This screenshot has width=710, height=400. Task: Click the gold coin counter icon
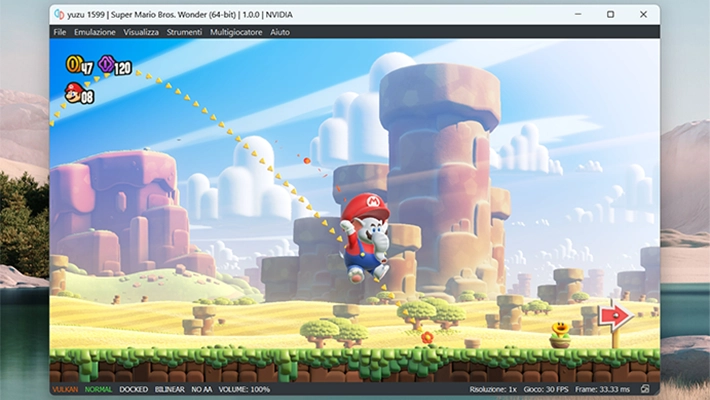(73, 64)
